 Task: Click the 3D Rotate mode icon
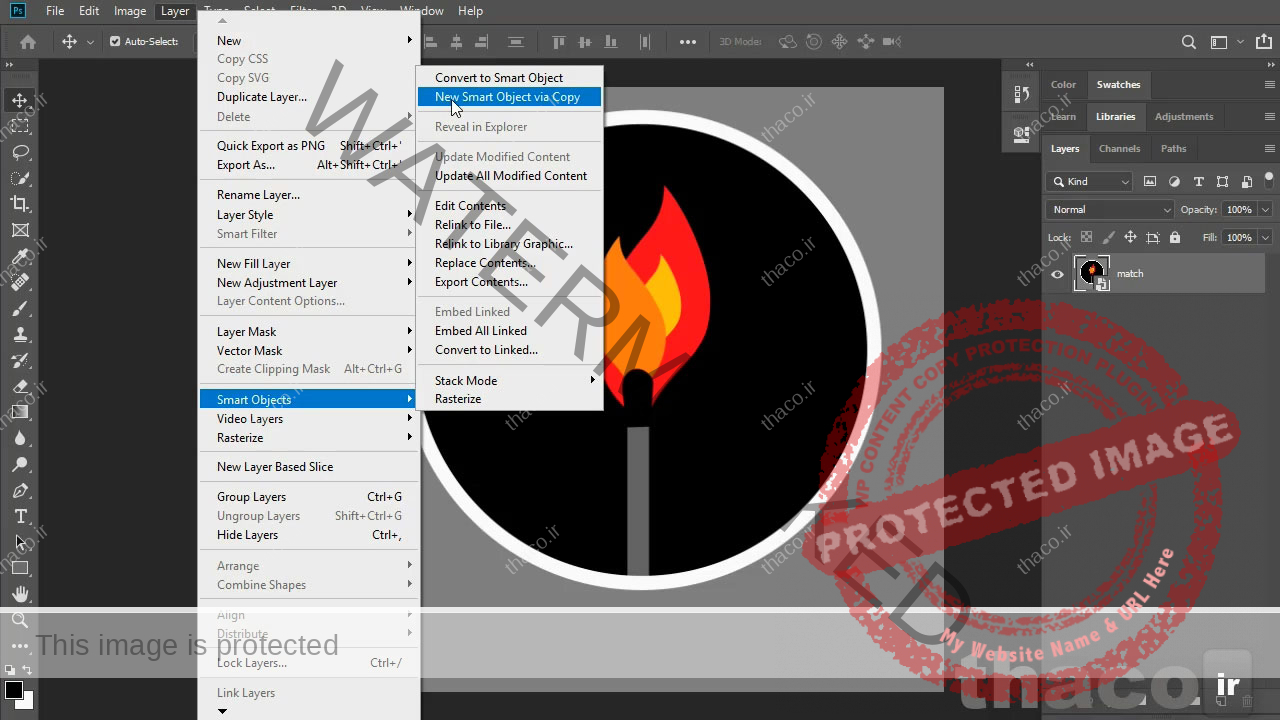[x=789, y=42]
